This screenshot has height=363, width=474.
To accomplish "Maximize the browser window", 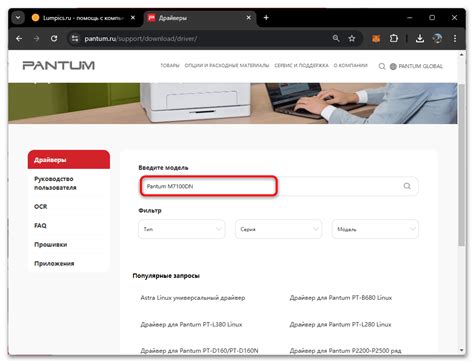I will pos(432,18).
